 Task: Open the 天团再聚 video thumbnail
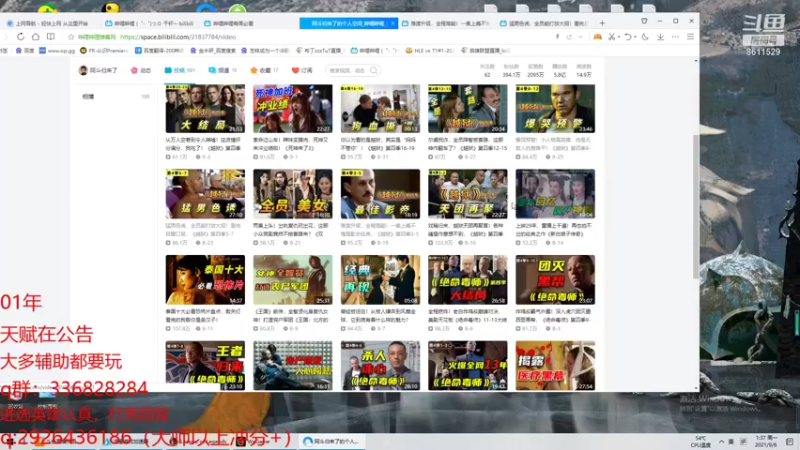click(468, 194)
